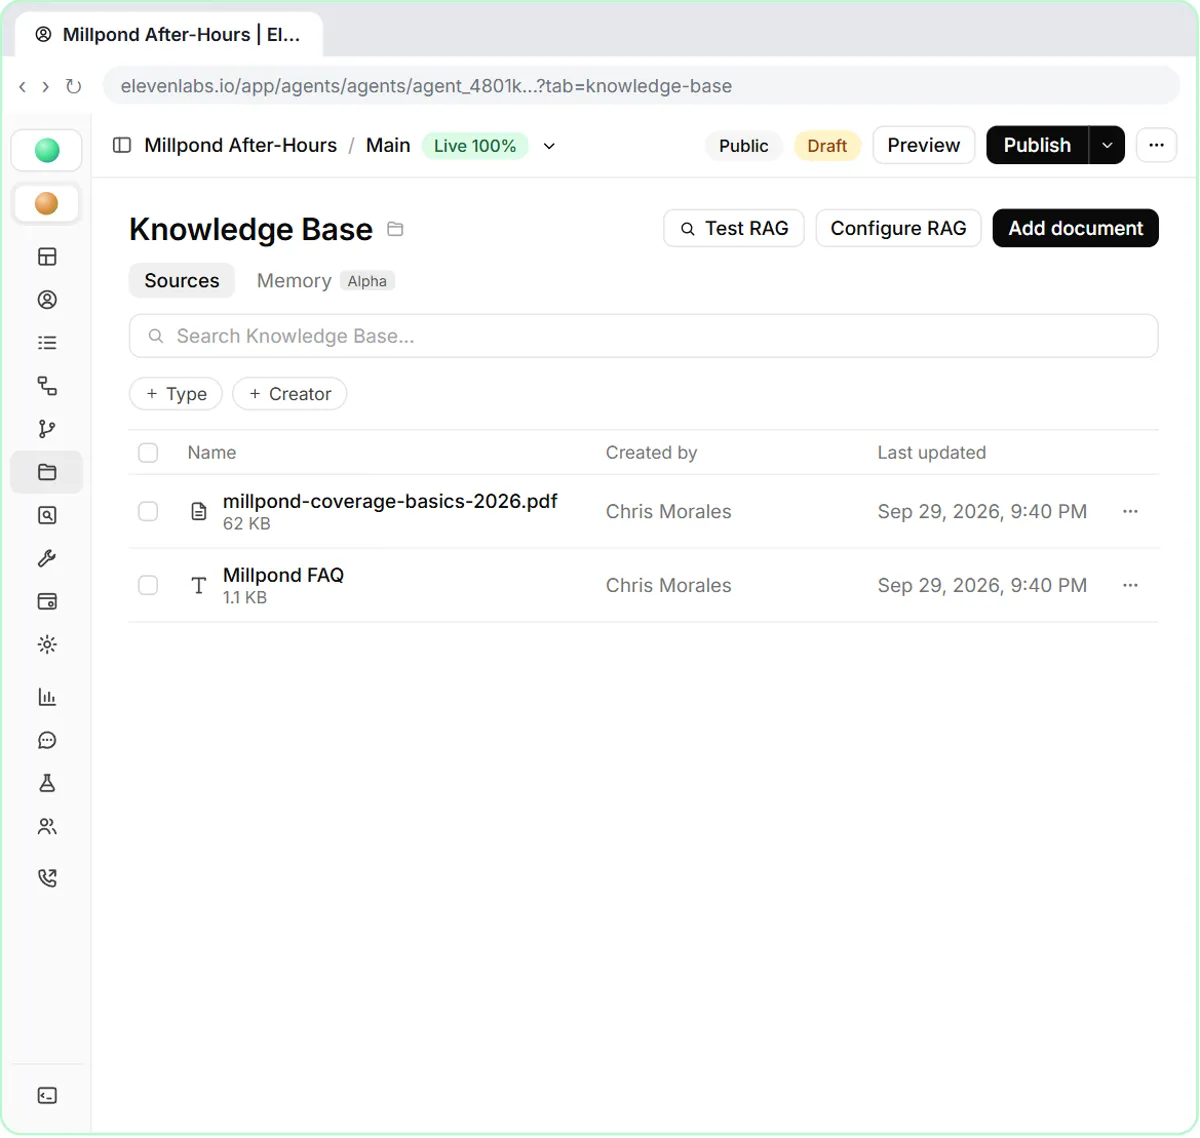Click Chris Morales in the PDF row
Screen dimensions: 1200x1138
(668, 511)
